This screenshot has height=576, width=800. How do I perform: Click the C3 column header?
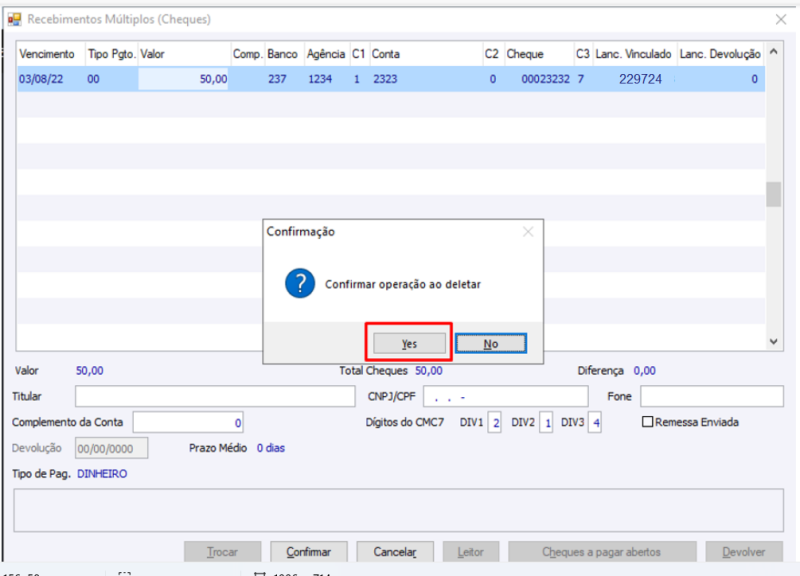tap(583, 54)
